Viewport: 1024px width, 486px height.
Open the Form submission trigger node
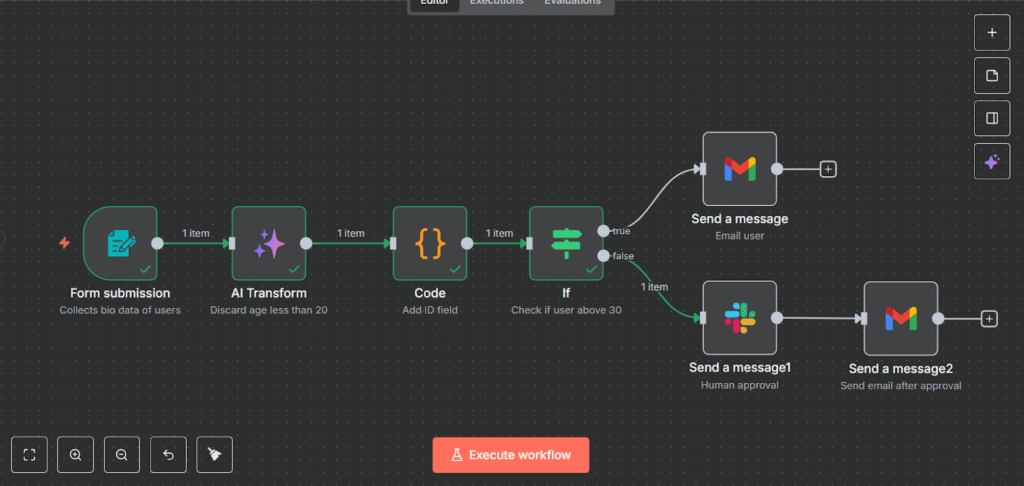click(x=120, y=243)
